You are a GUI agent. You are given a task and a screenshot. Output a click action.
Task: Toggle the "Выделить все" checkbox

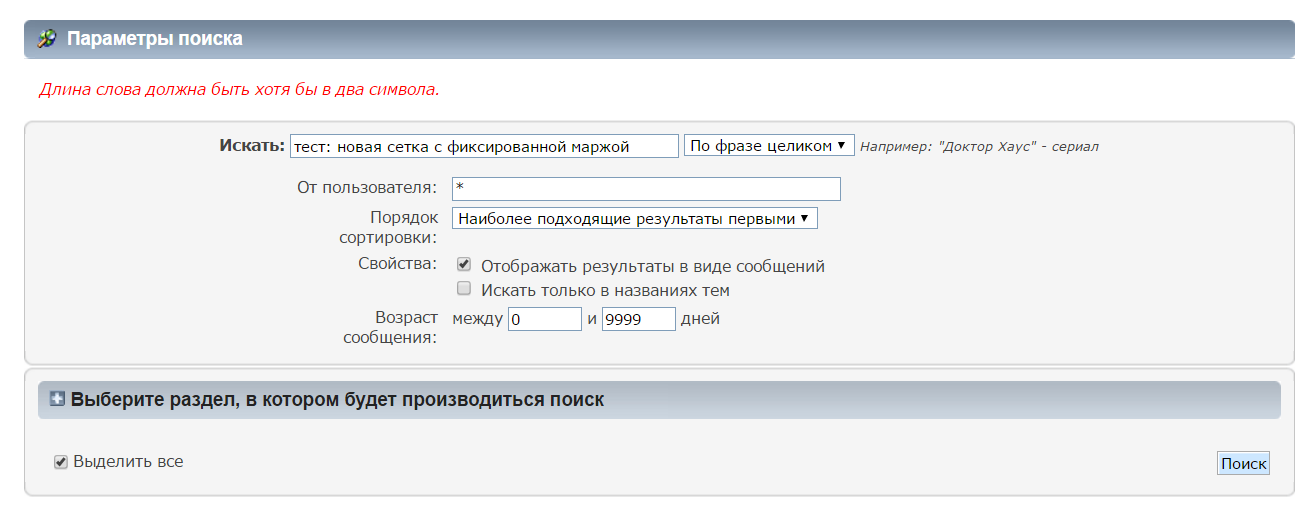(x=61, y=462)
